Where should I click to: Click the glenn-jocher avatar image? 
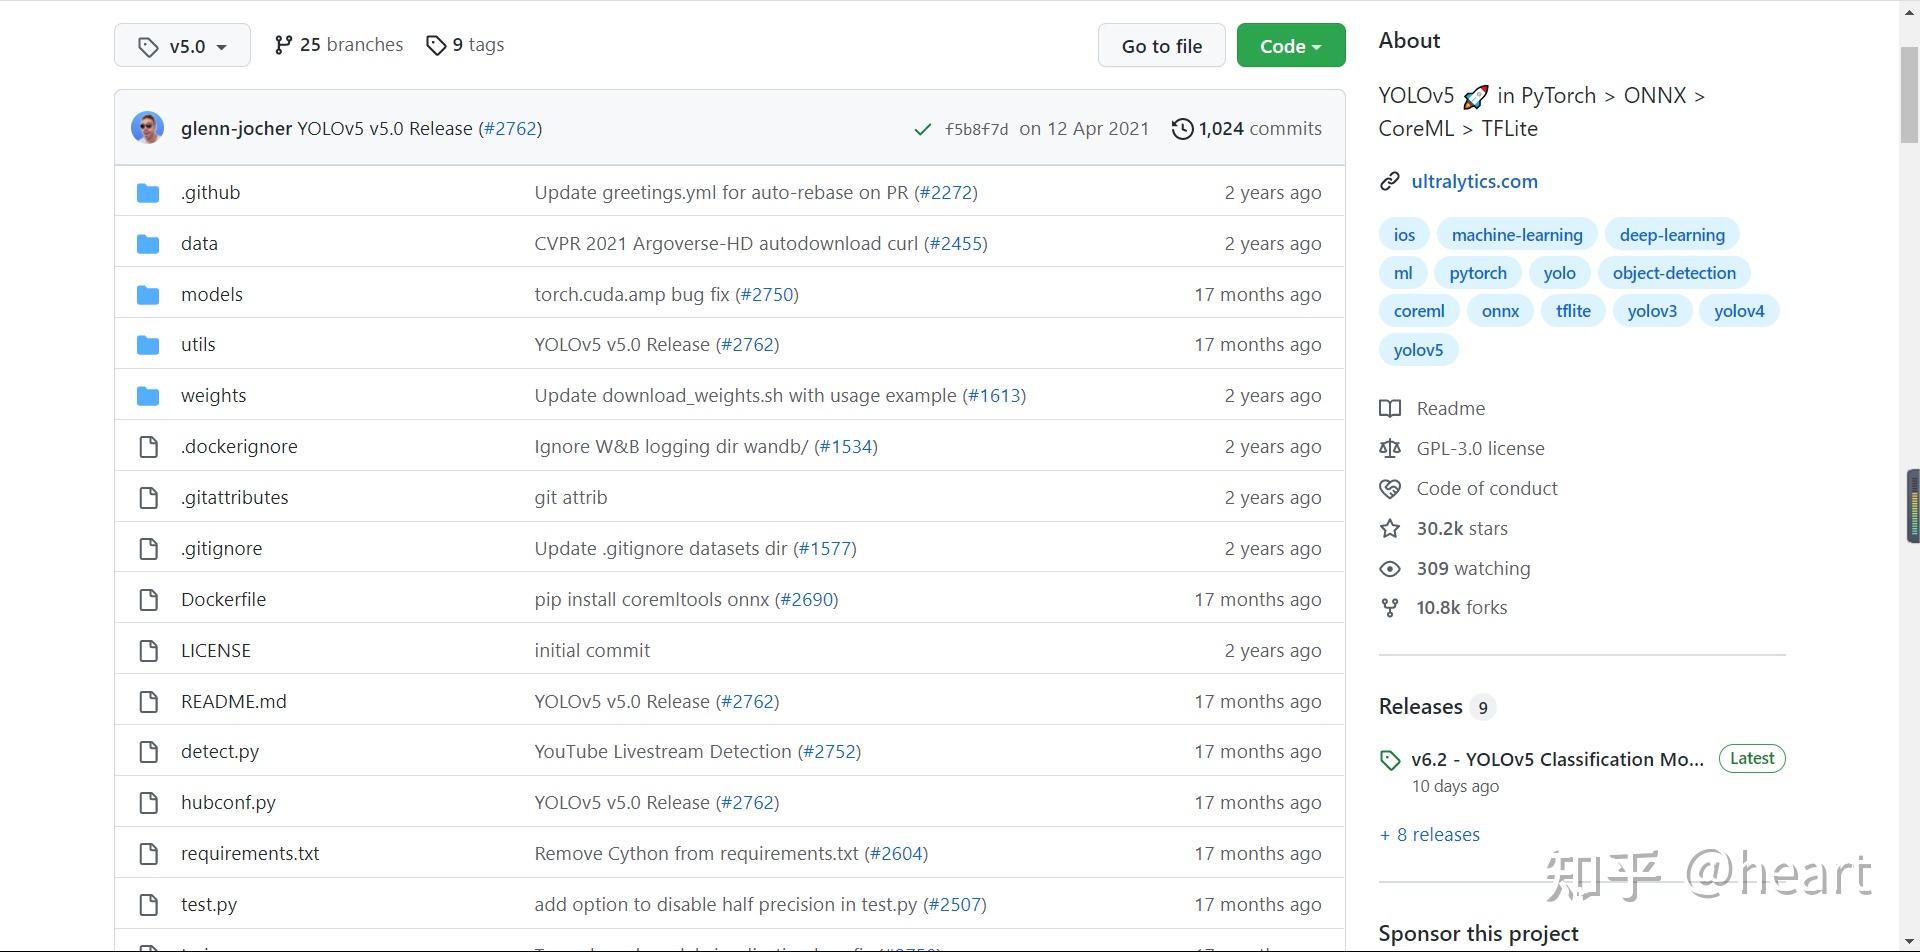148,128
